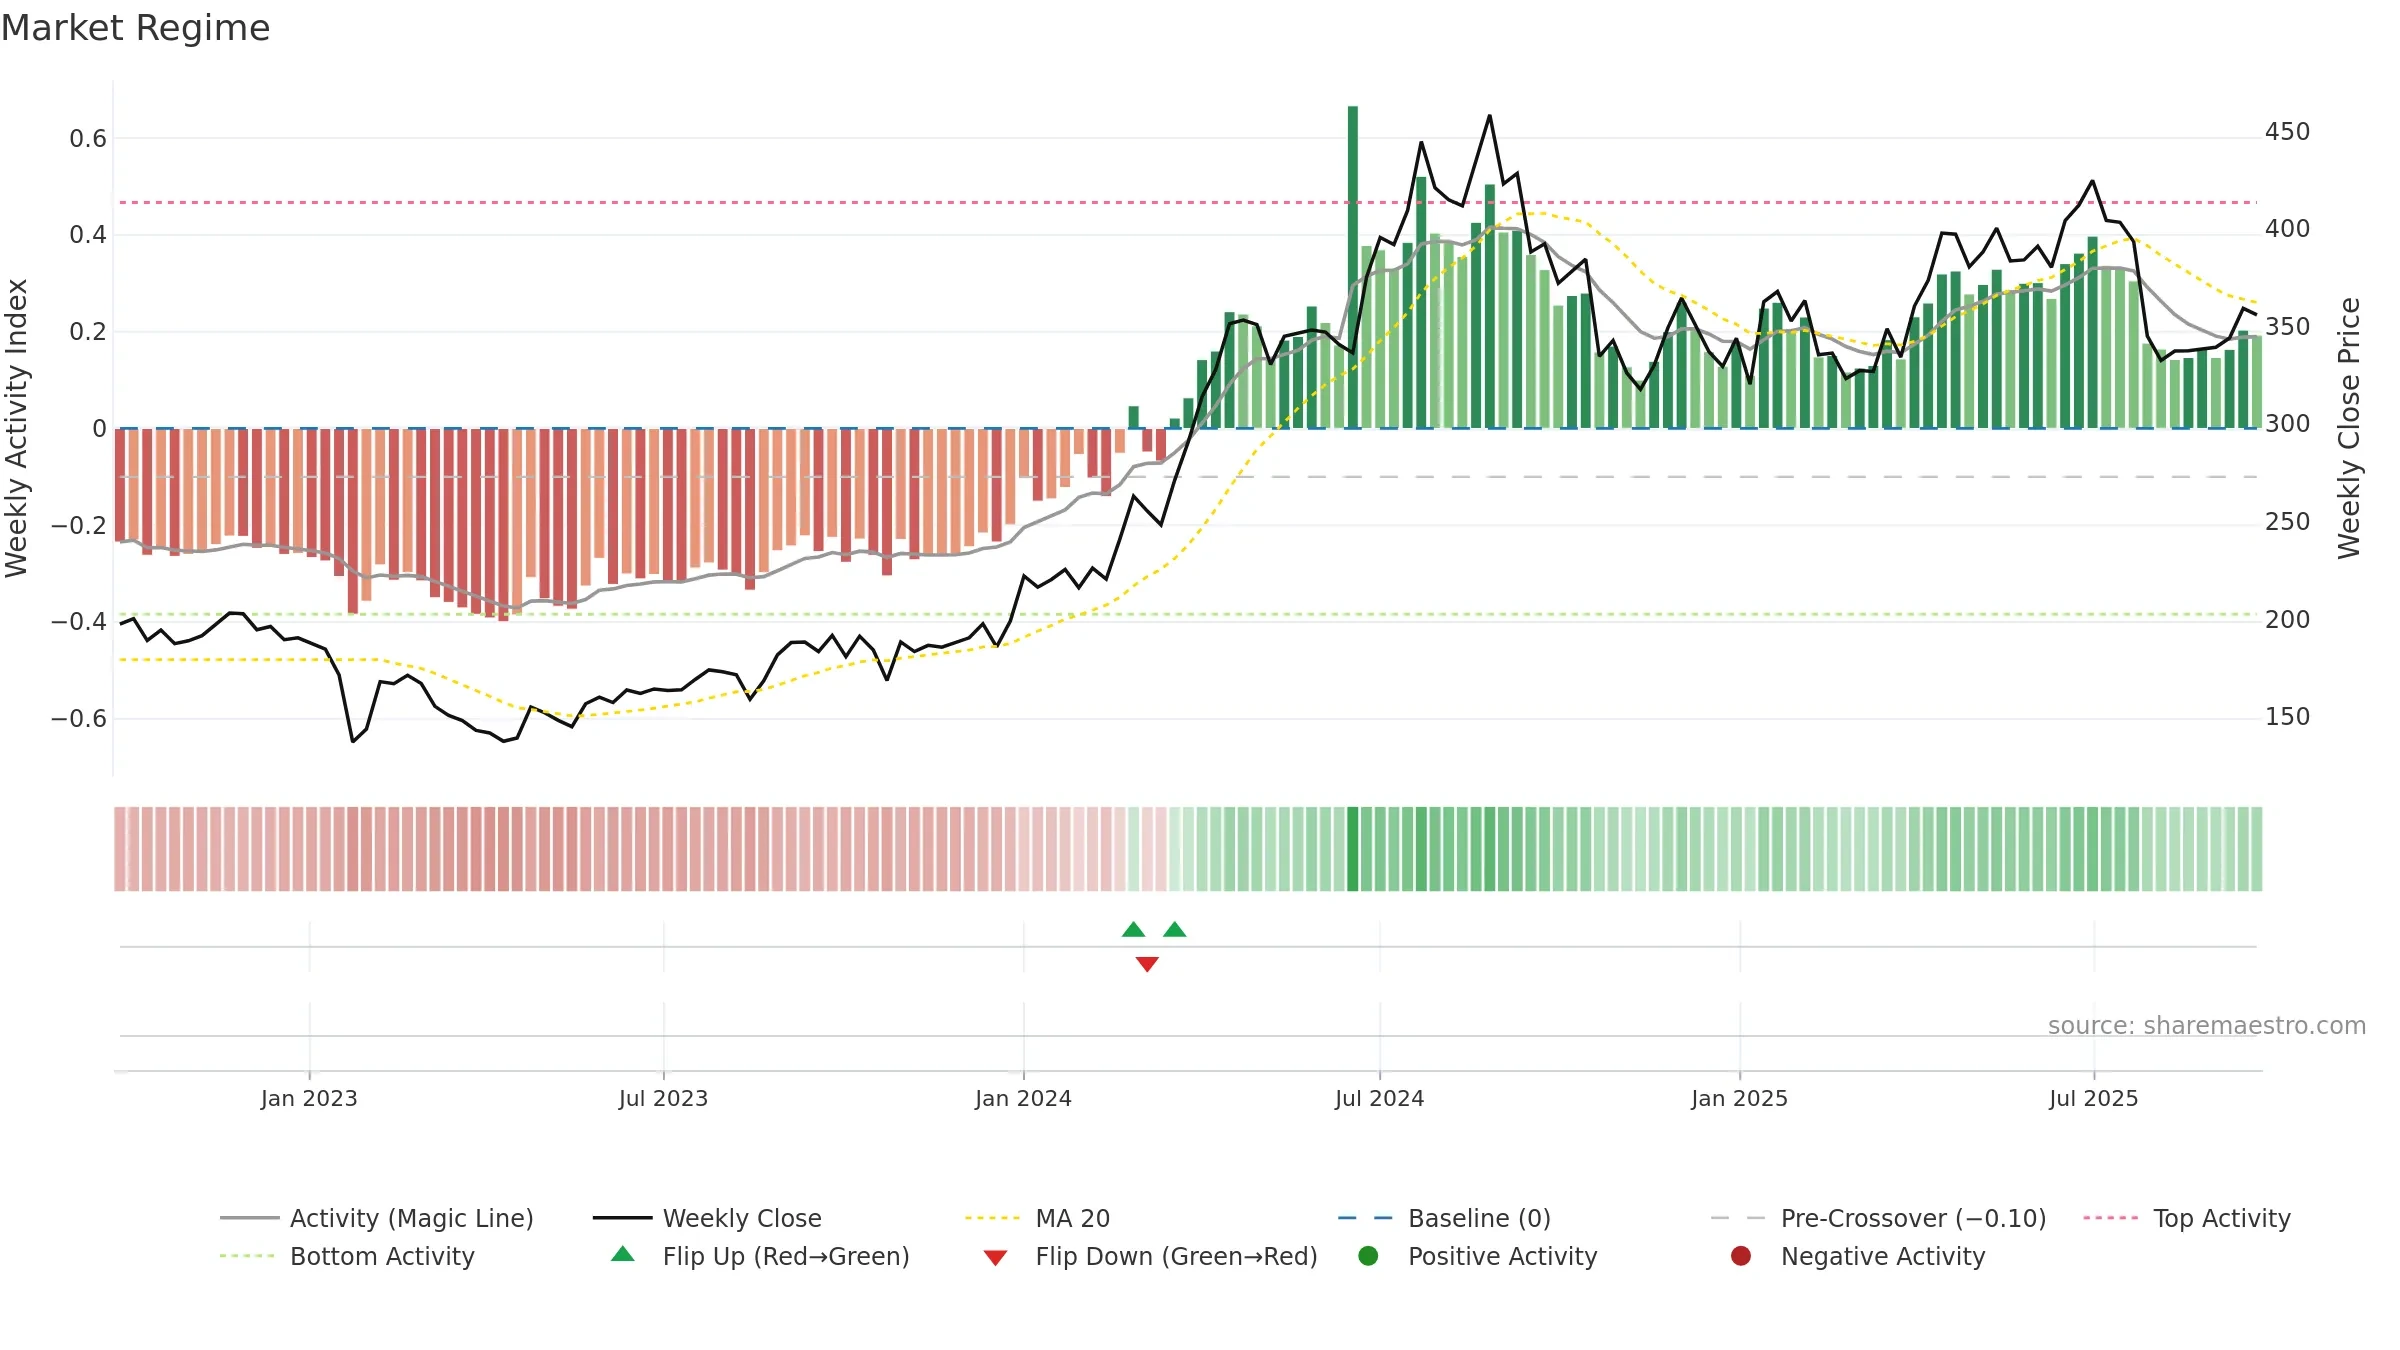Toggle the Flip Up (Red→Green) legend entry
The height and width of the screenshot is (1350, 2400).
click(760, 1256)
